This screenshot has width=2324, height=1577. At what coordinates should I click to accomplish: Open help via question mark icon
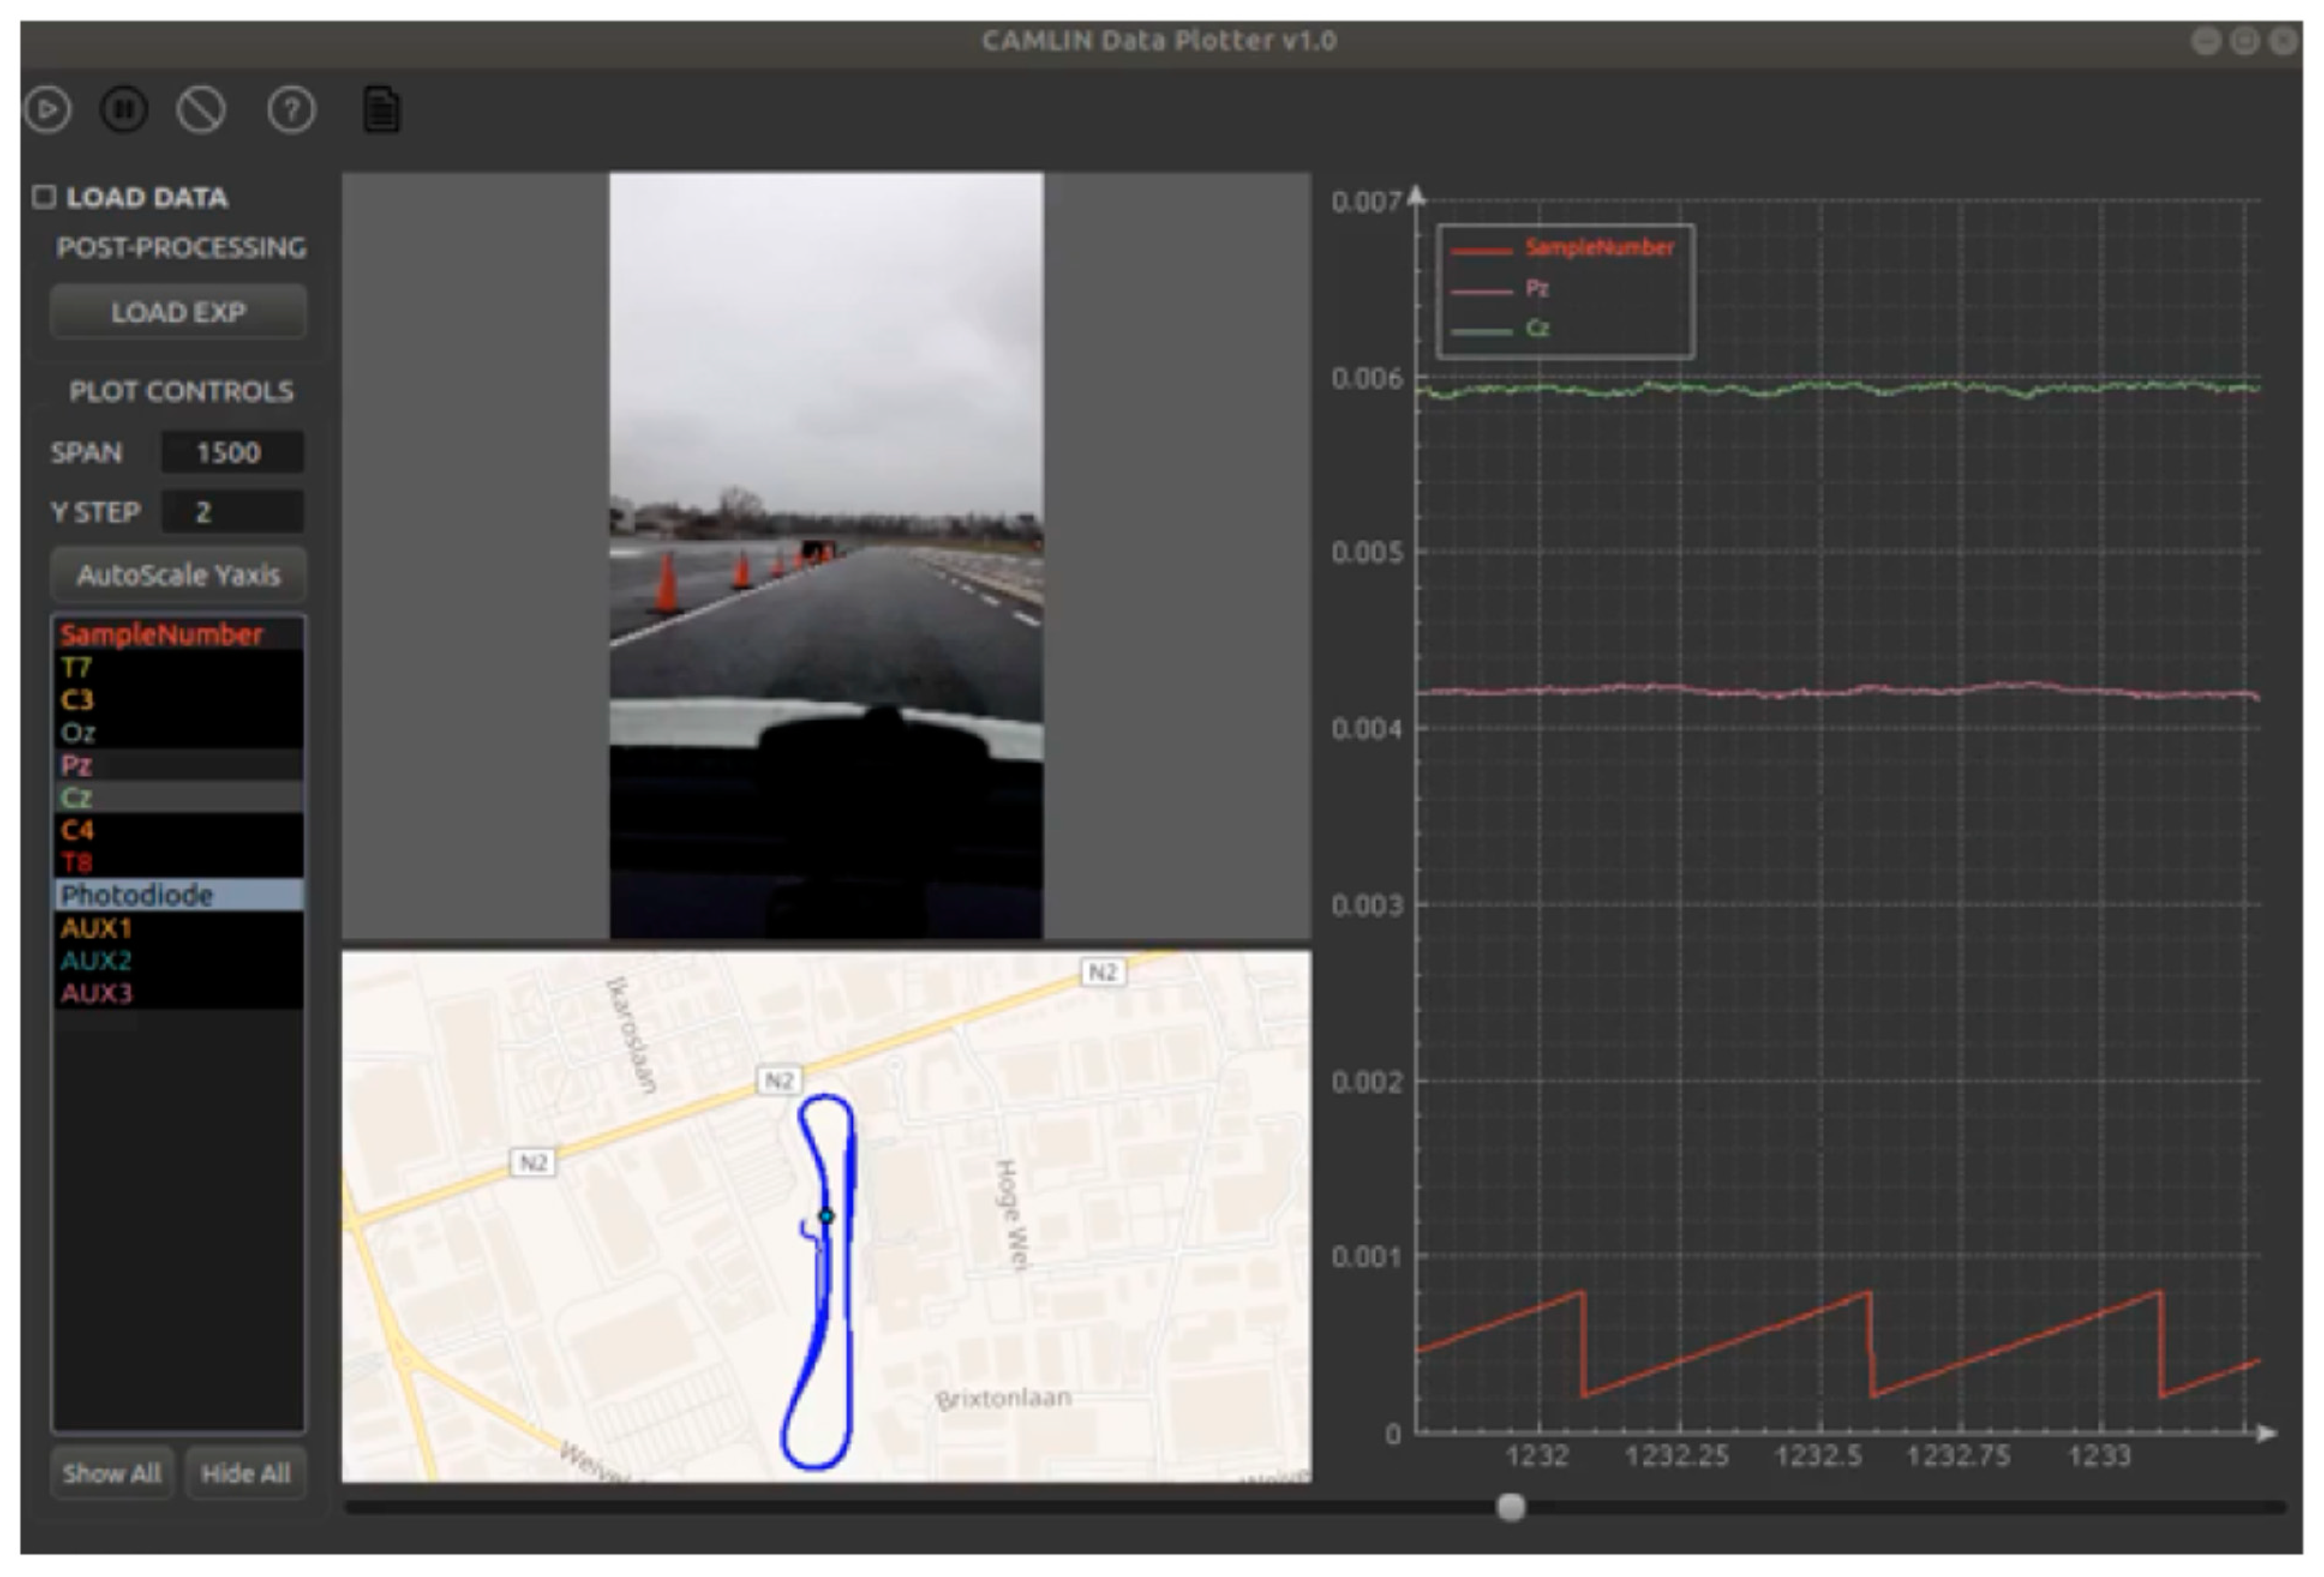pyautogui.click(x=291, y=109)
